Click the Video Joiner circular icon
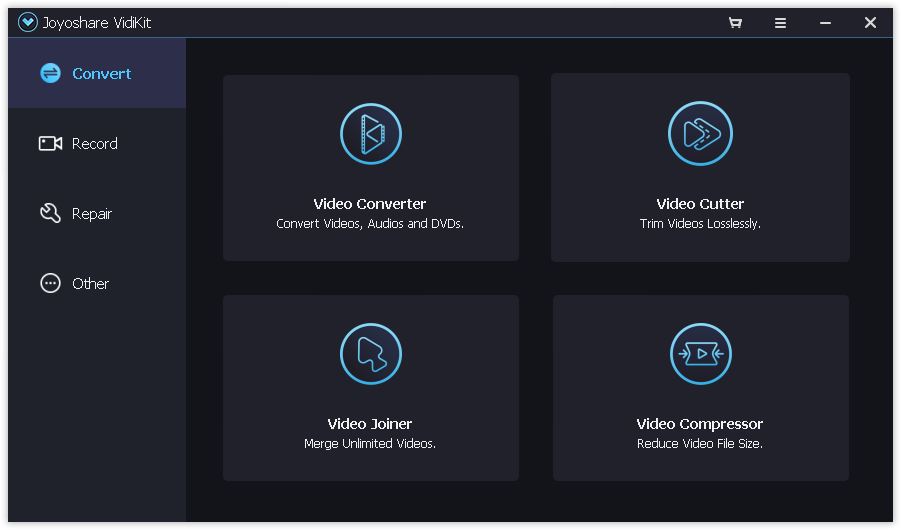This screenshot has width=901, height=530. (371, 354)
